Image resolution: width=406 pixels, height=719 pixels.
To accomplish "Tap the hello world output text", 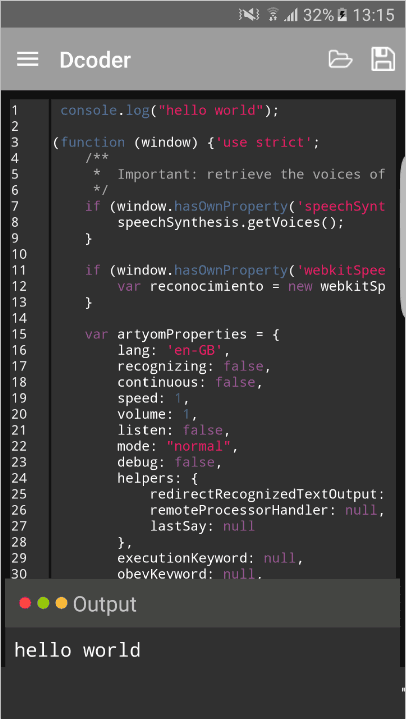I will 77,650.
